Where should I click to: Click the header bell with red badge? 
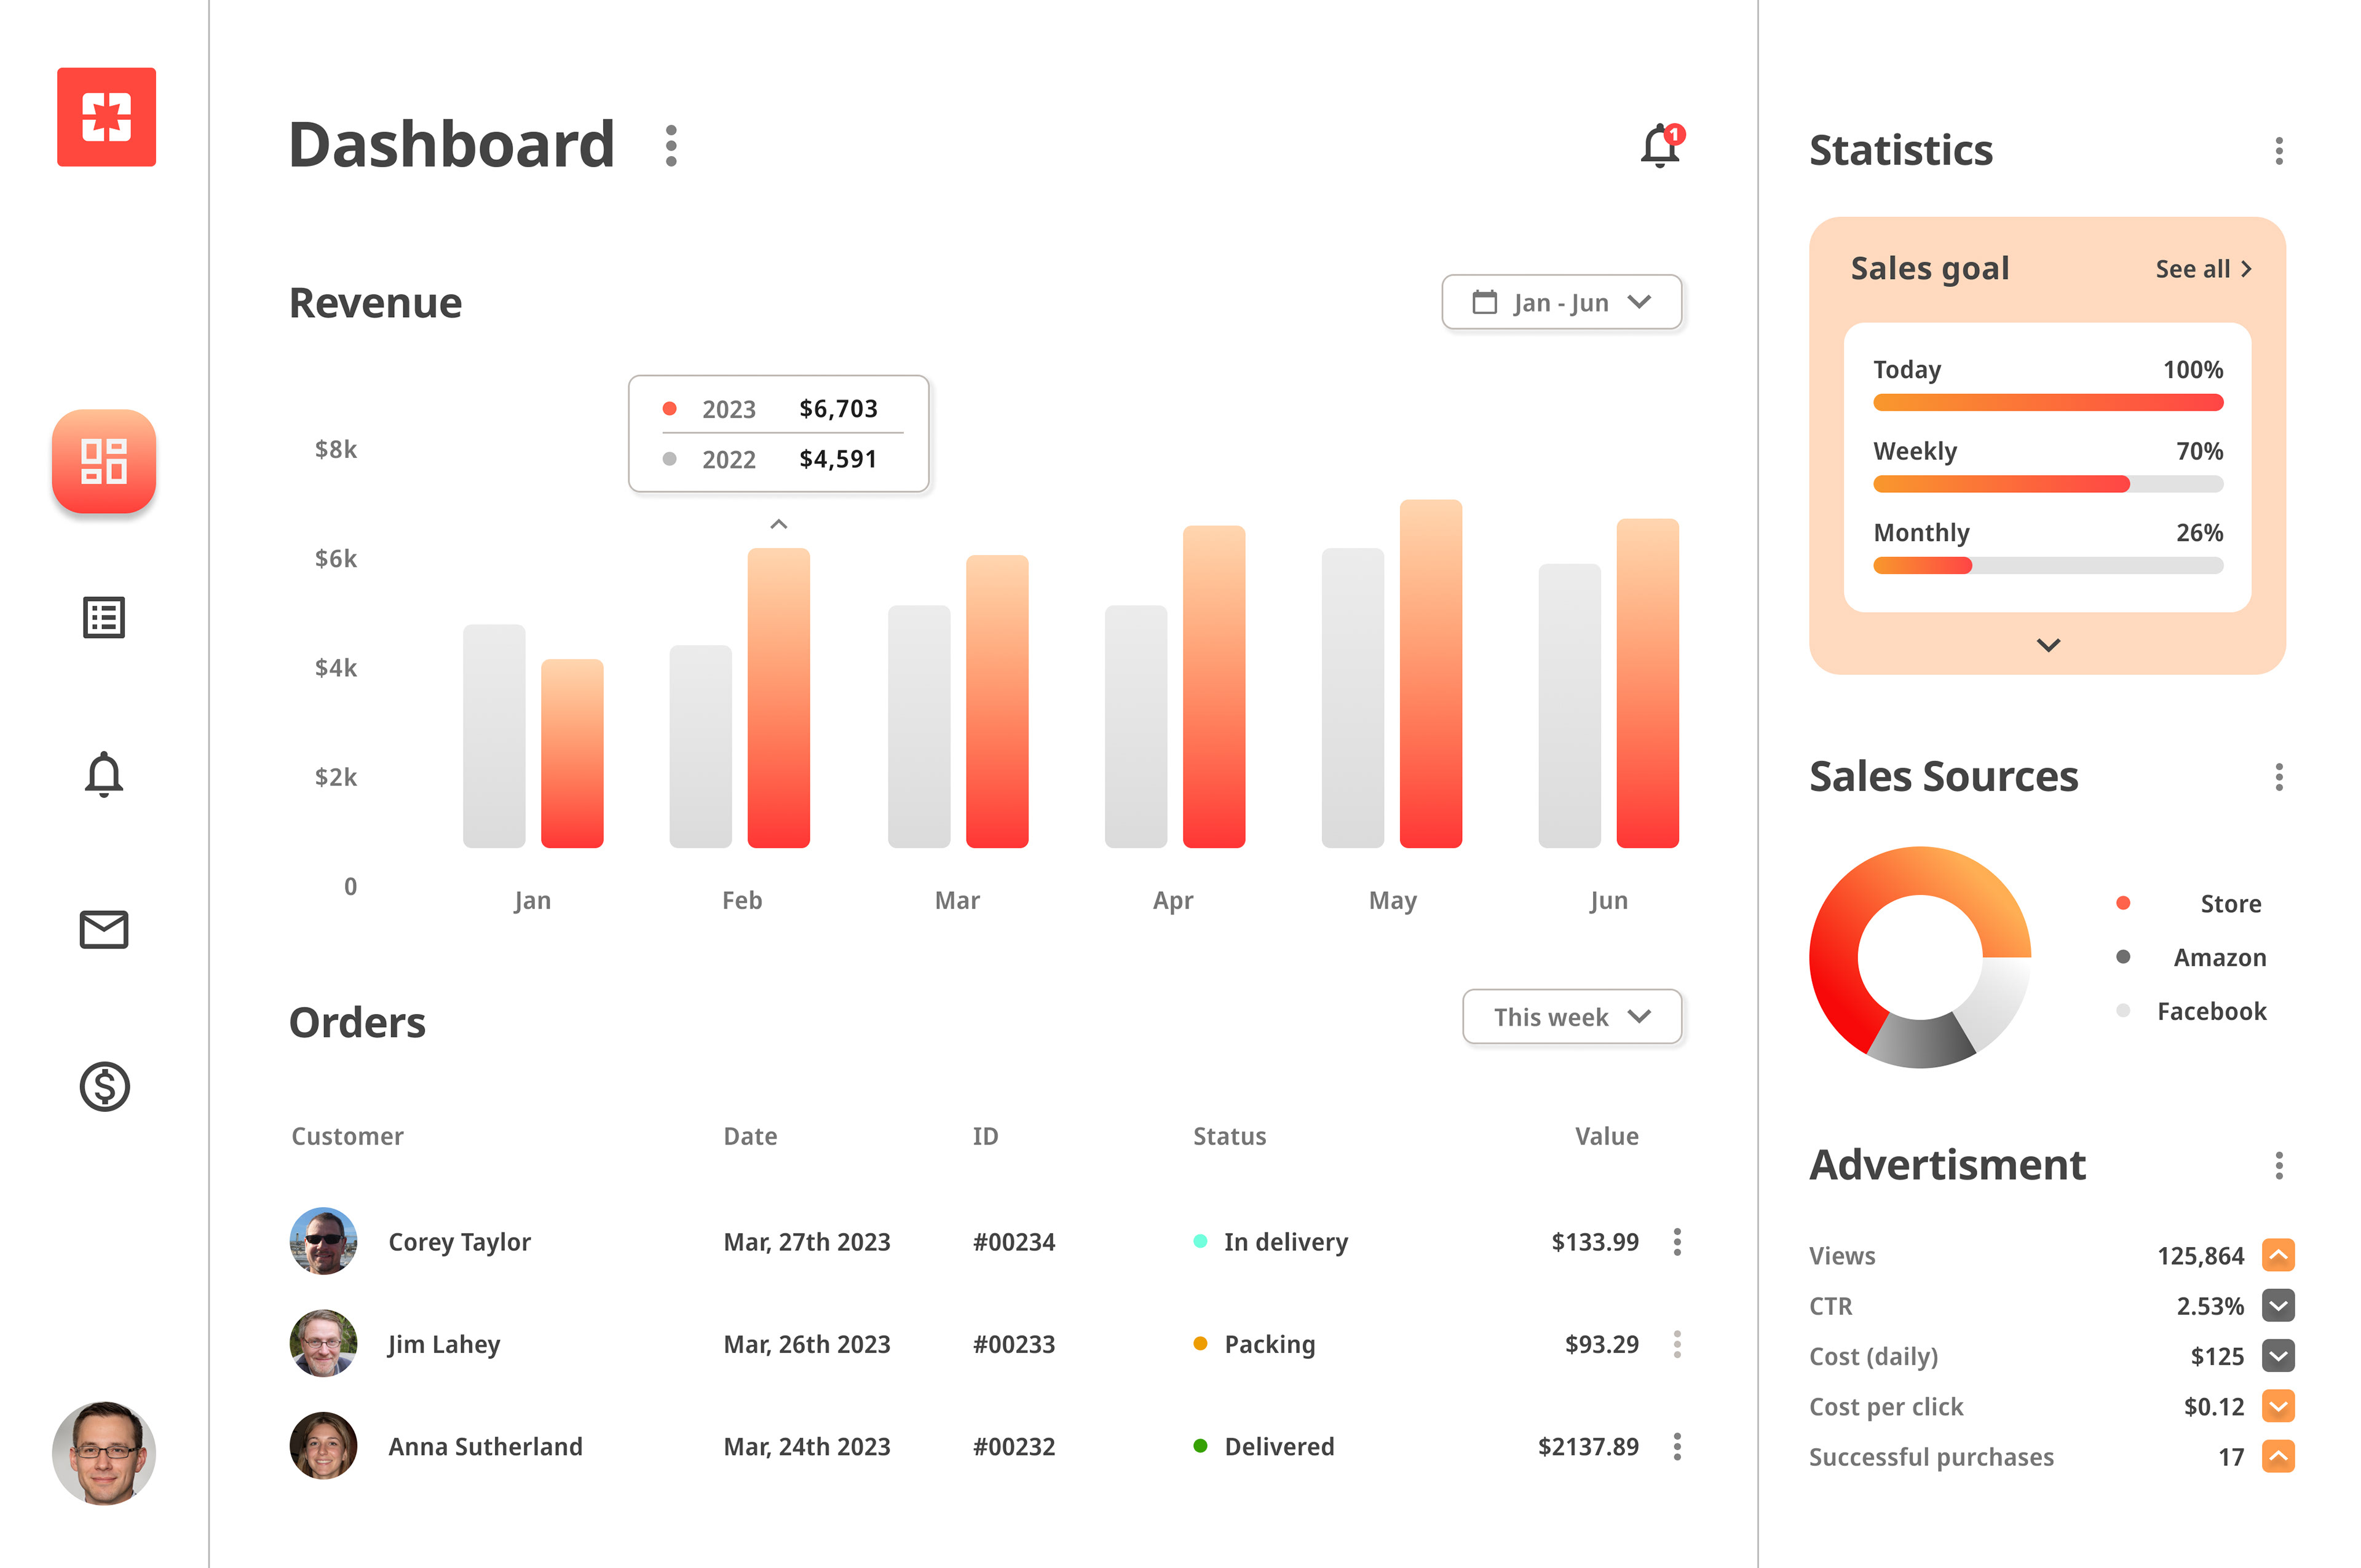pyautogui.click(x=1660, y=146)
